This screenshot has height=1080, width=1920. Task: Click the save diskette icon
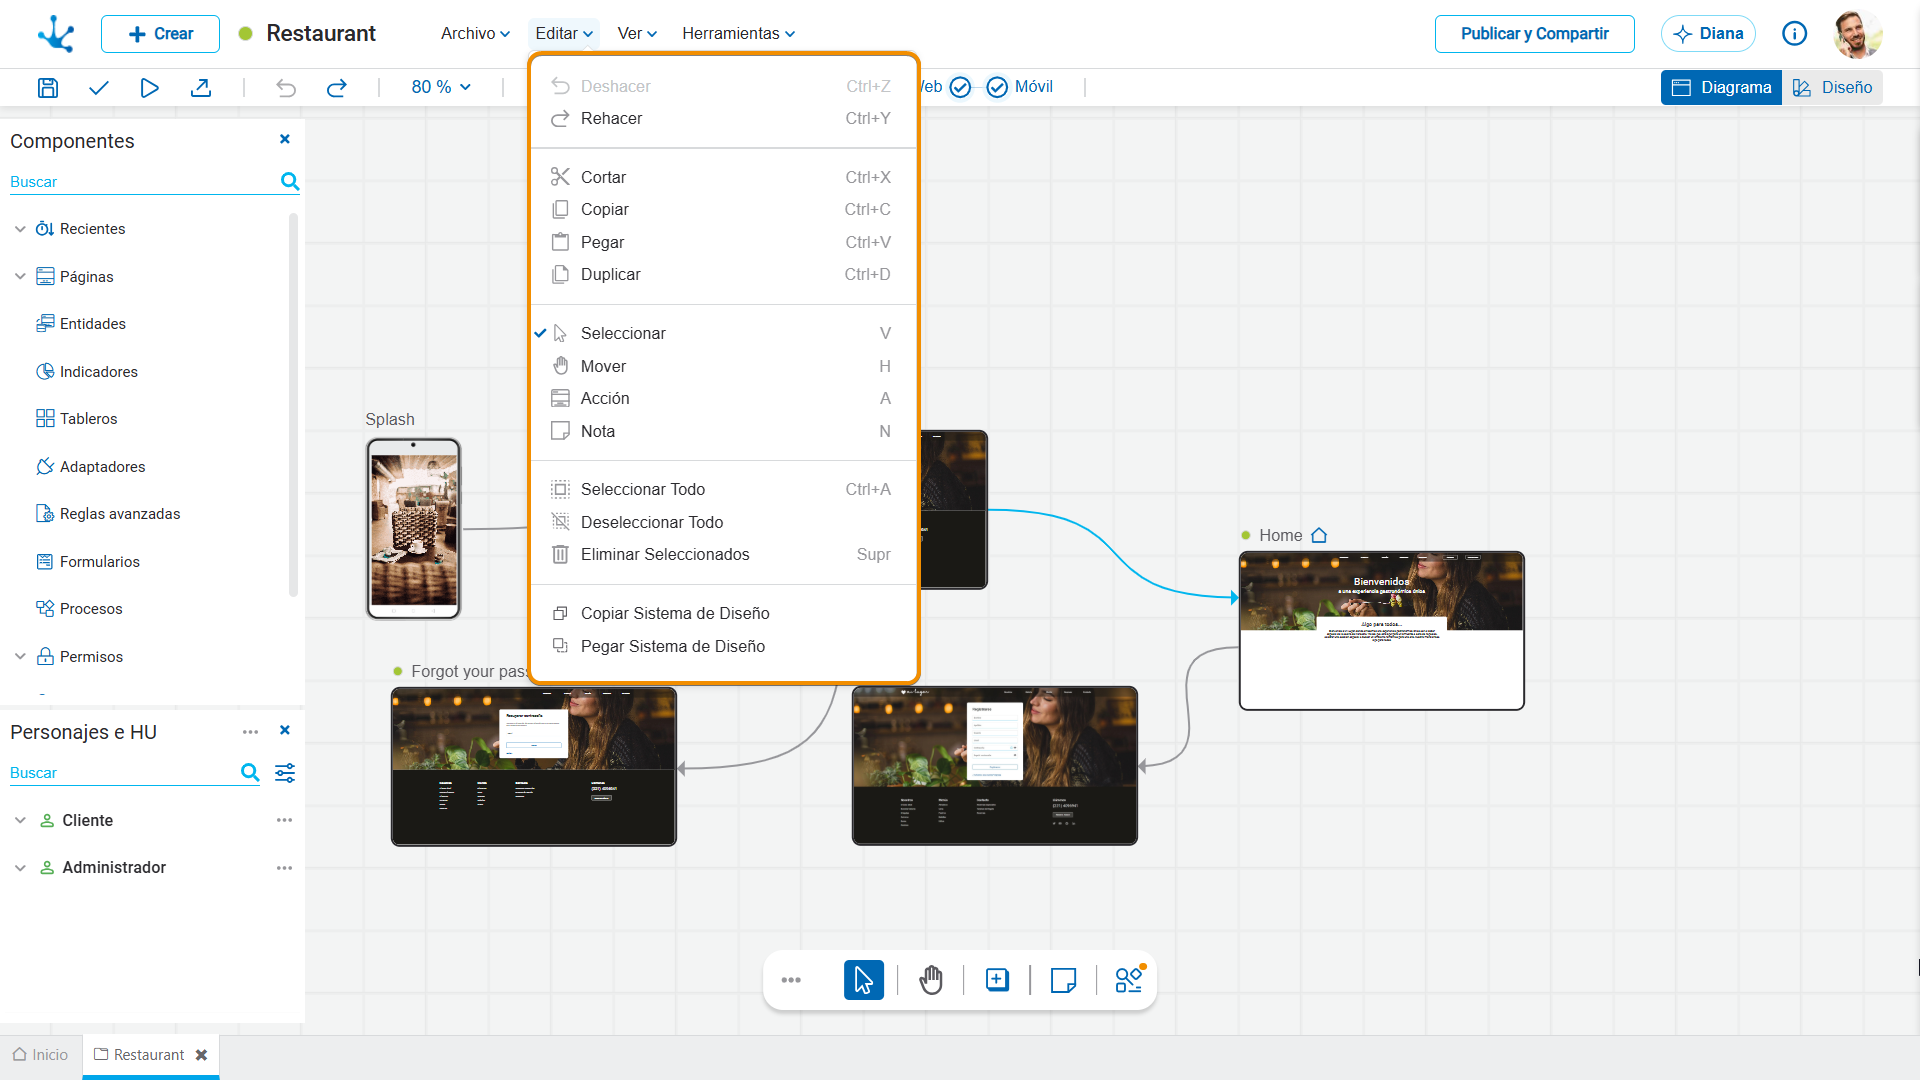[x=48, y=88]
